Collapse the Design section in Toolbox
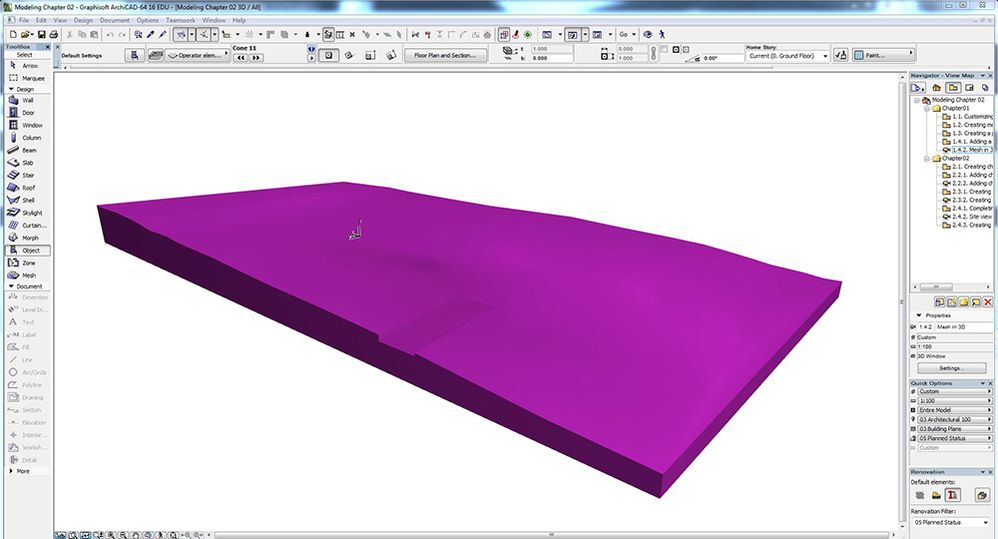This screenshot has height=539, width=998. point(11,89)
